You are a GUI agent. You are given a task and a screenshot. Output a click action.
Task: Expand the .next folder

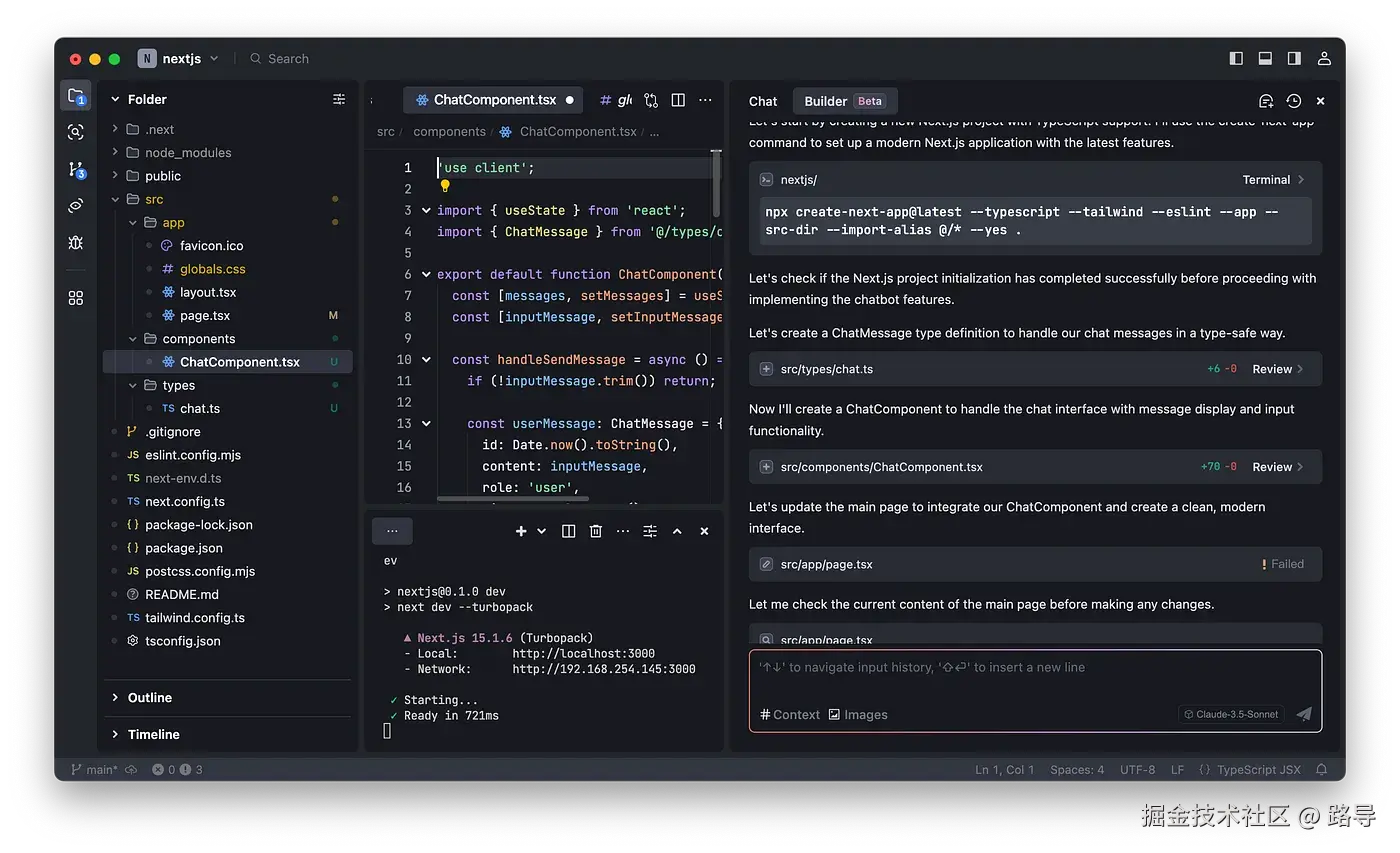(x=115, y=129)
